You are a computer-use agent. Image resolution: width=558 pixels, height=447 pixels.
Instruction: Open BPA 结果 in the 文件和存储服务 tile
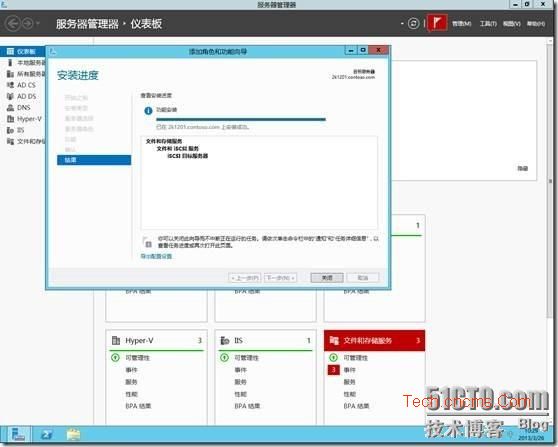click(356, 406)
